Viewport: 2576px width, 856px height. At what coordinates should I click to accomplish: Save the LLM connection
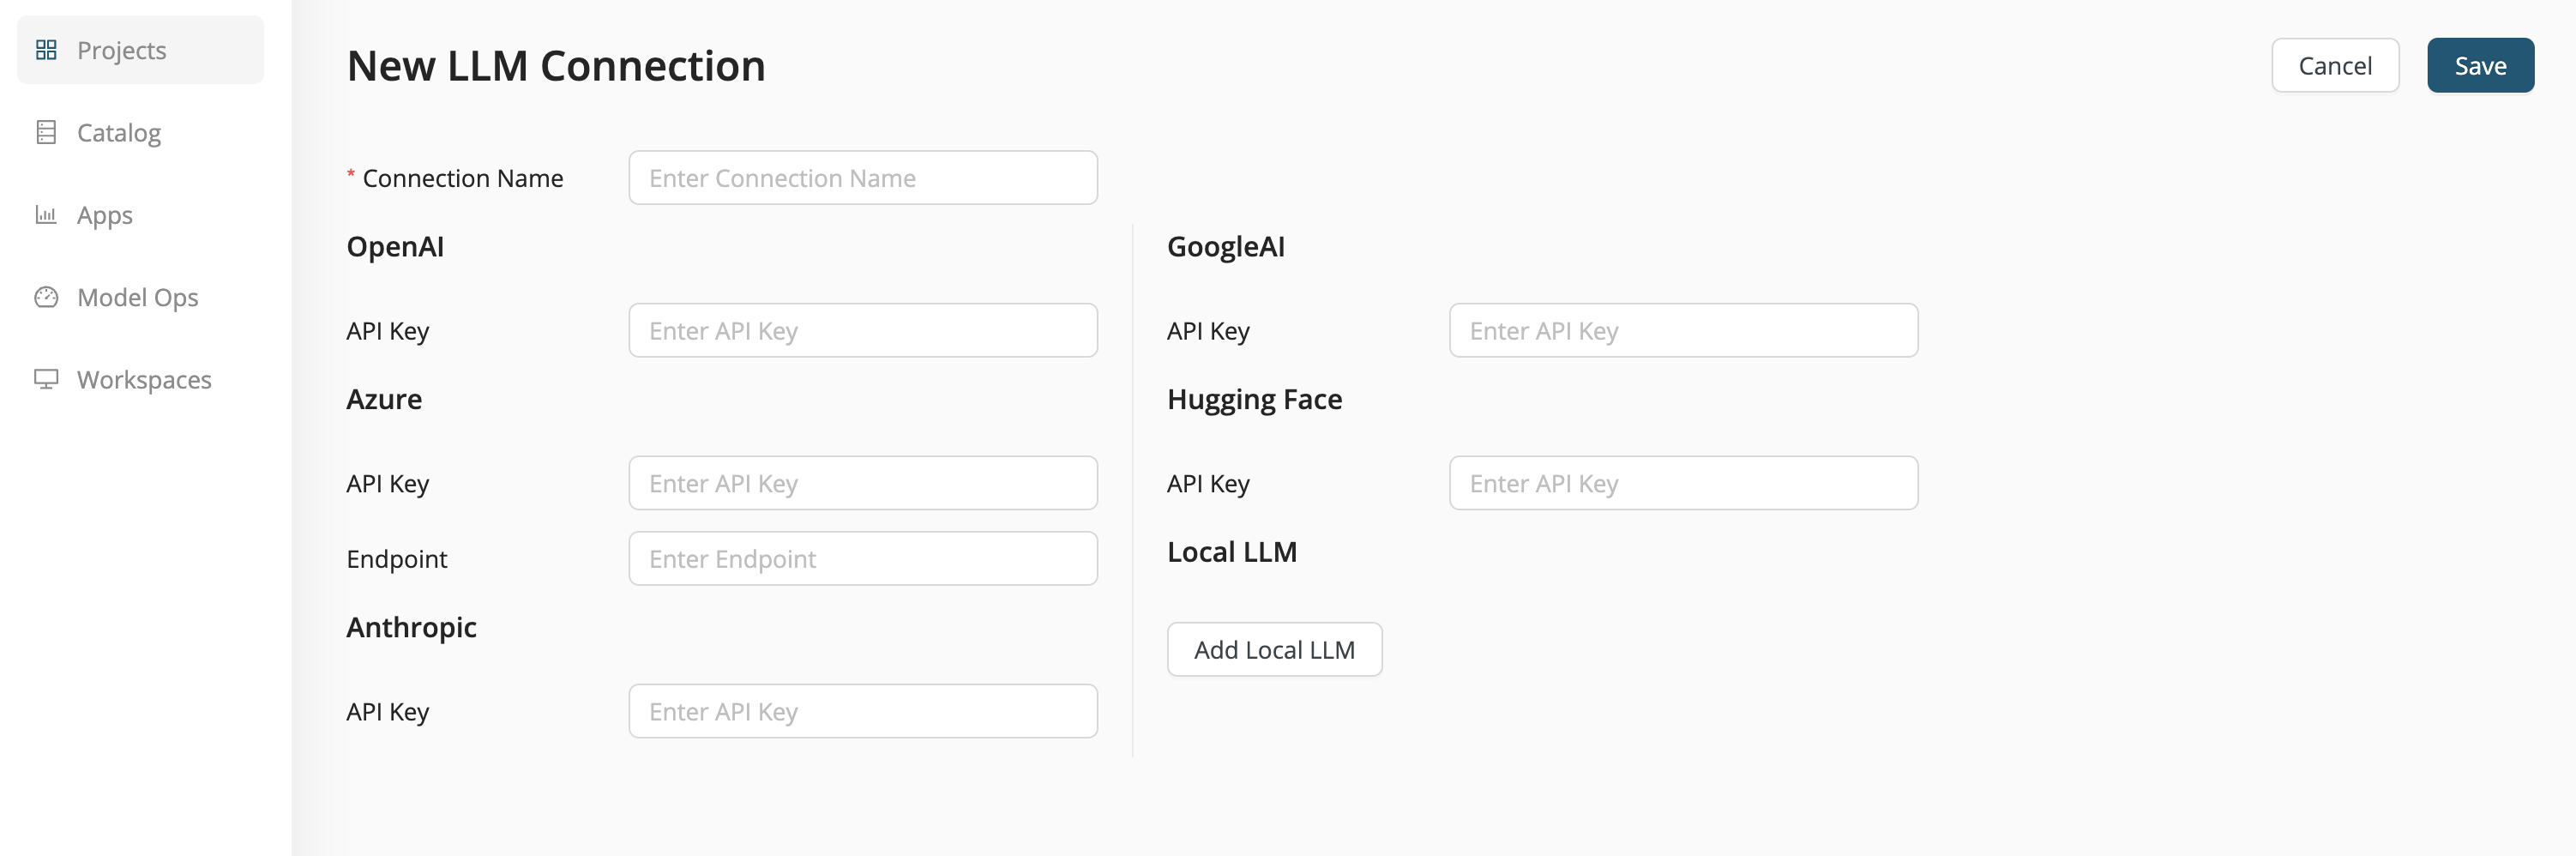(x=2480, y=66)
